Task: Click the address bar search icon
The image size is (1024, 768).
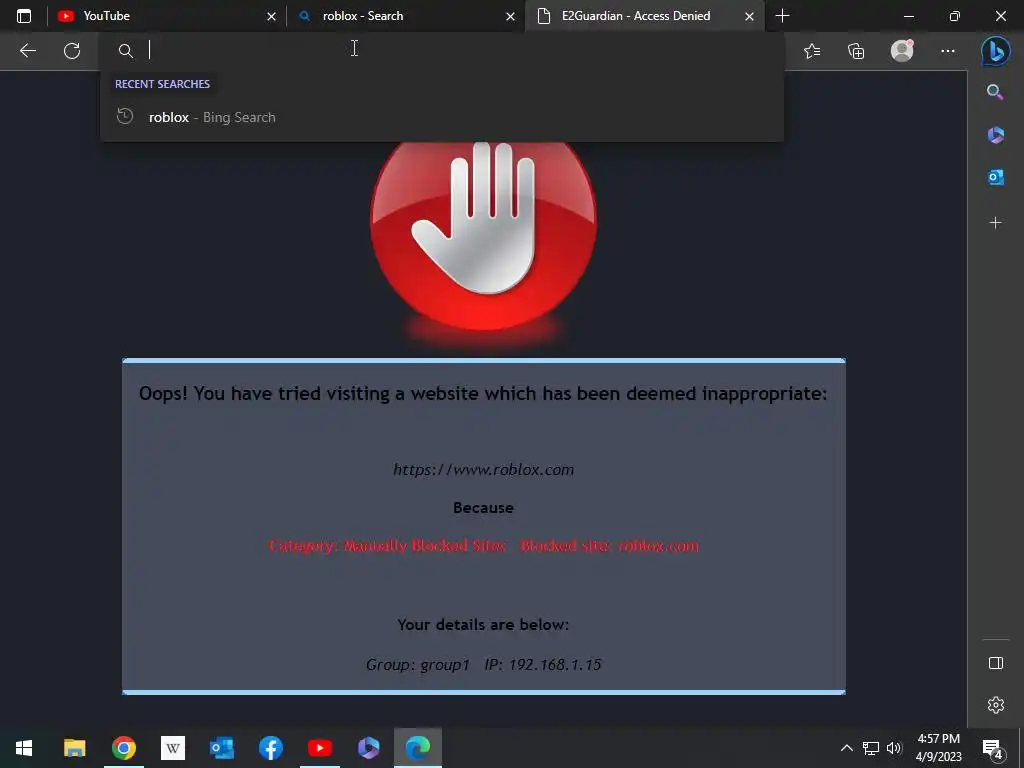Action: tap(125, 50)
